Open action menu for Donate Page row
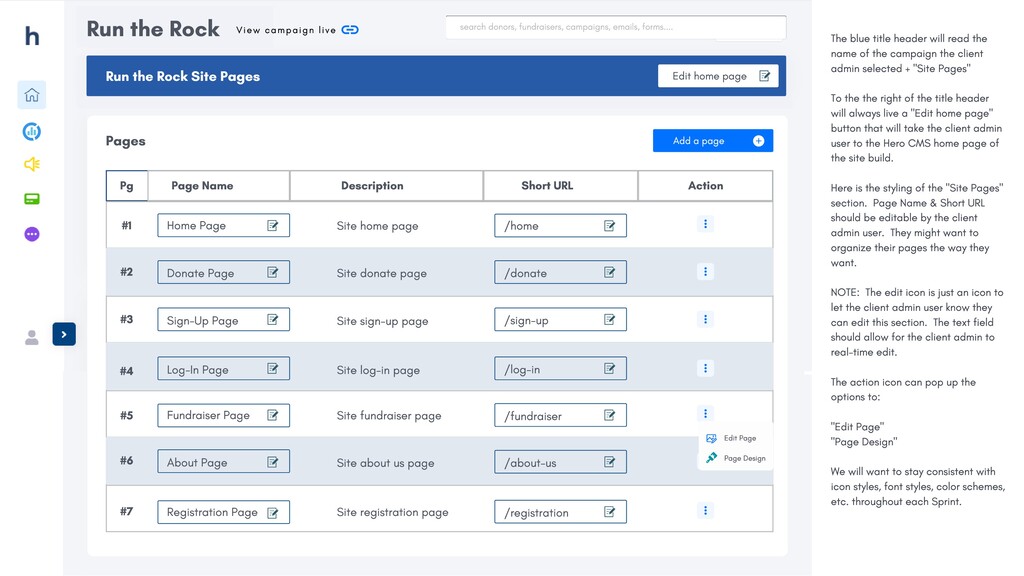This screenshot has height=576, width=1024. click(705, 271)
